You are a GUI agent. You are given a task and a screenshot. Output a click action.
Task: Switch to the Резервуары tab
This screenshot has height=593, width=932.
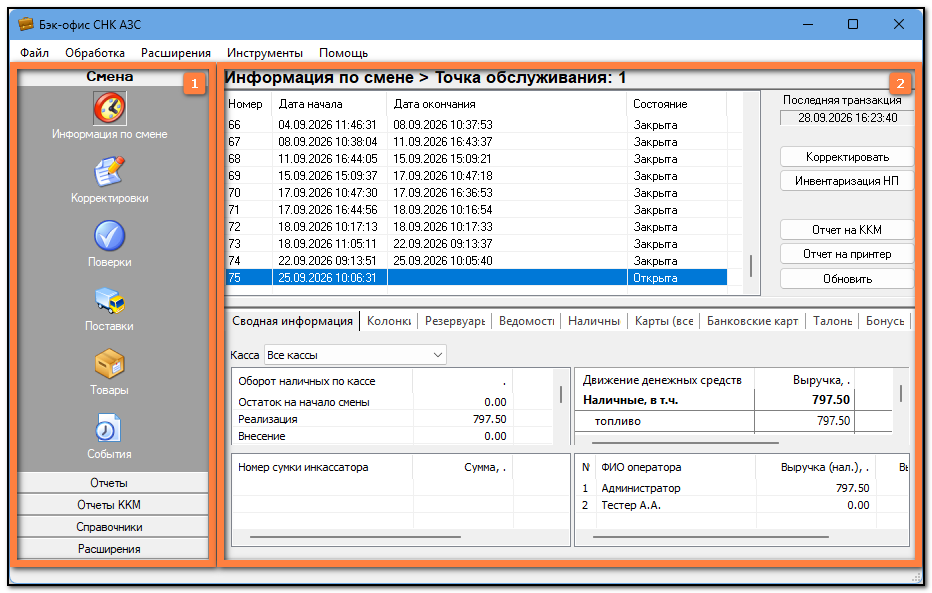(x=455, y=321)
